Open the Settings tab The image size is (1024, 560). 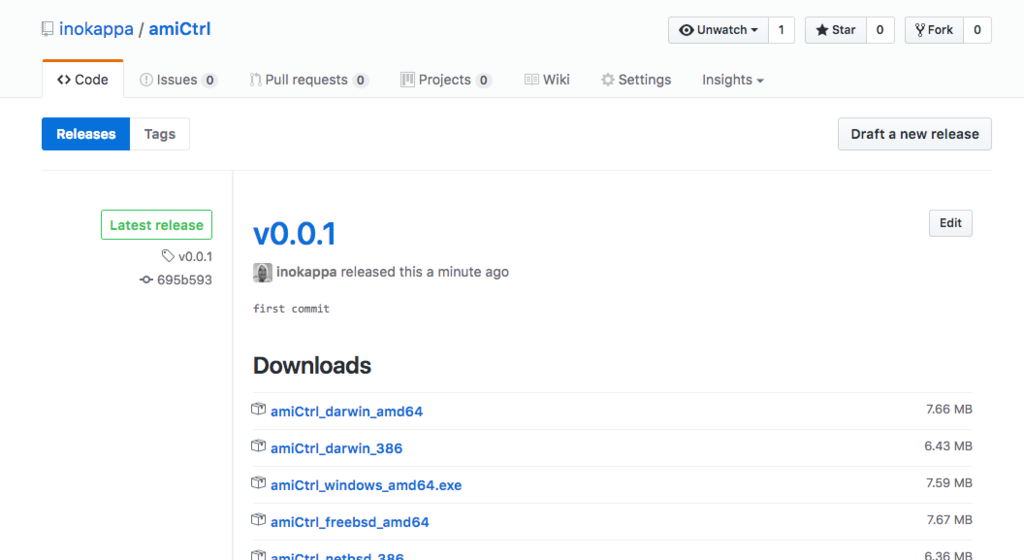click(x=636, y=80)
